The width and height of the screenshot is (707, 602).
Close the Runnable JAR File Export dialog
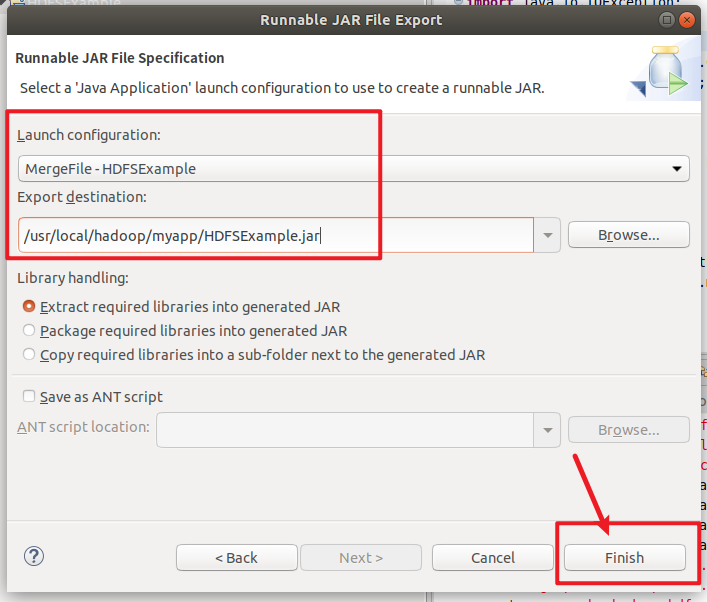(688, 20)
